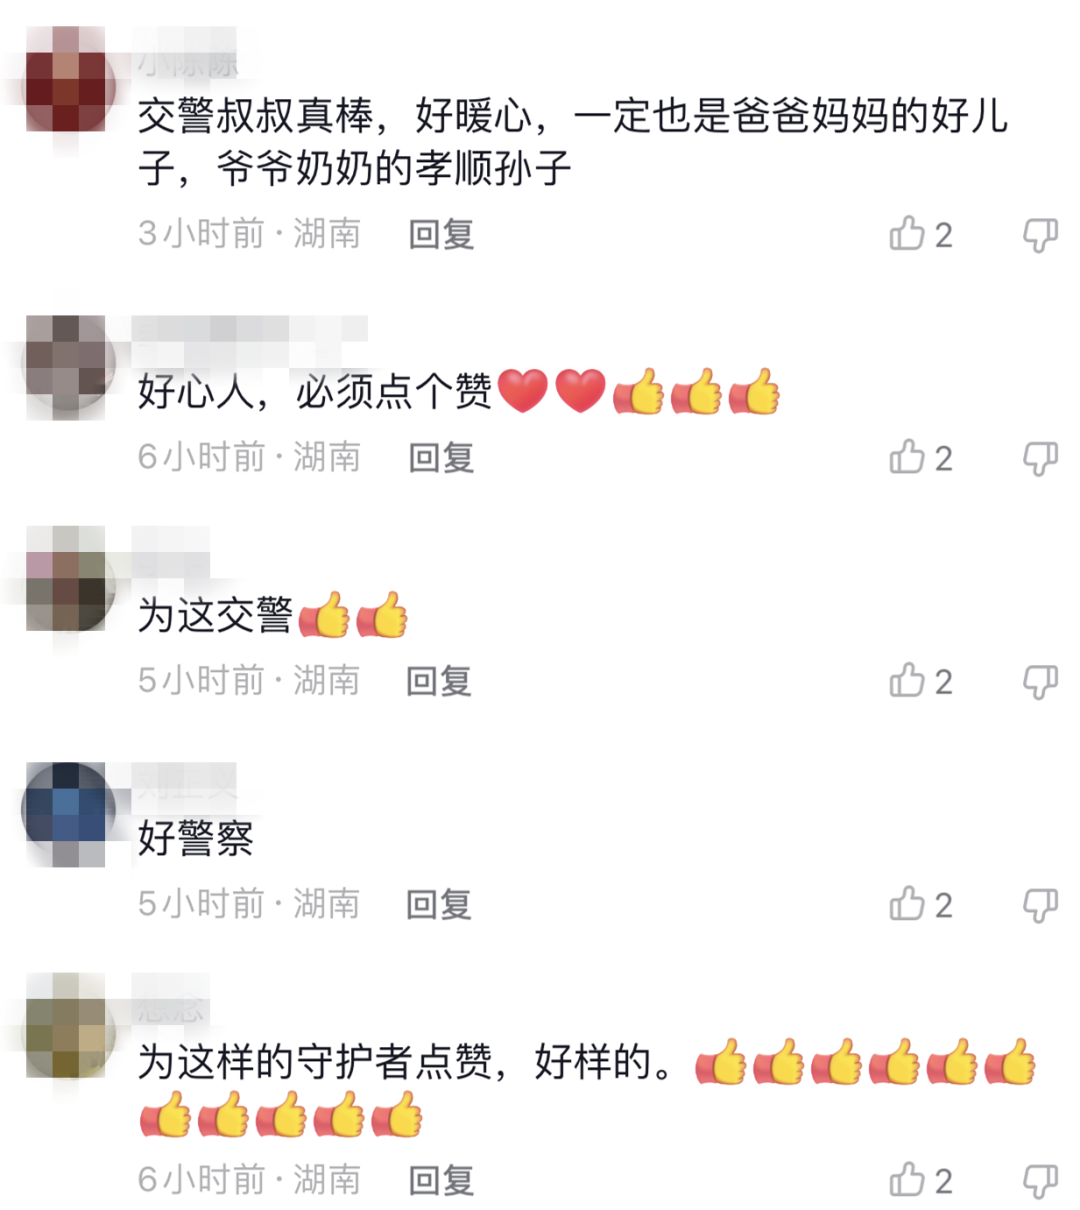This screenshot has height=1210, width=1080.
Task: Reply to the 好警察 comment
Action: [439, 904]
